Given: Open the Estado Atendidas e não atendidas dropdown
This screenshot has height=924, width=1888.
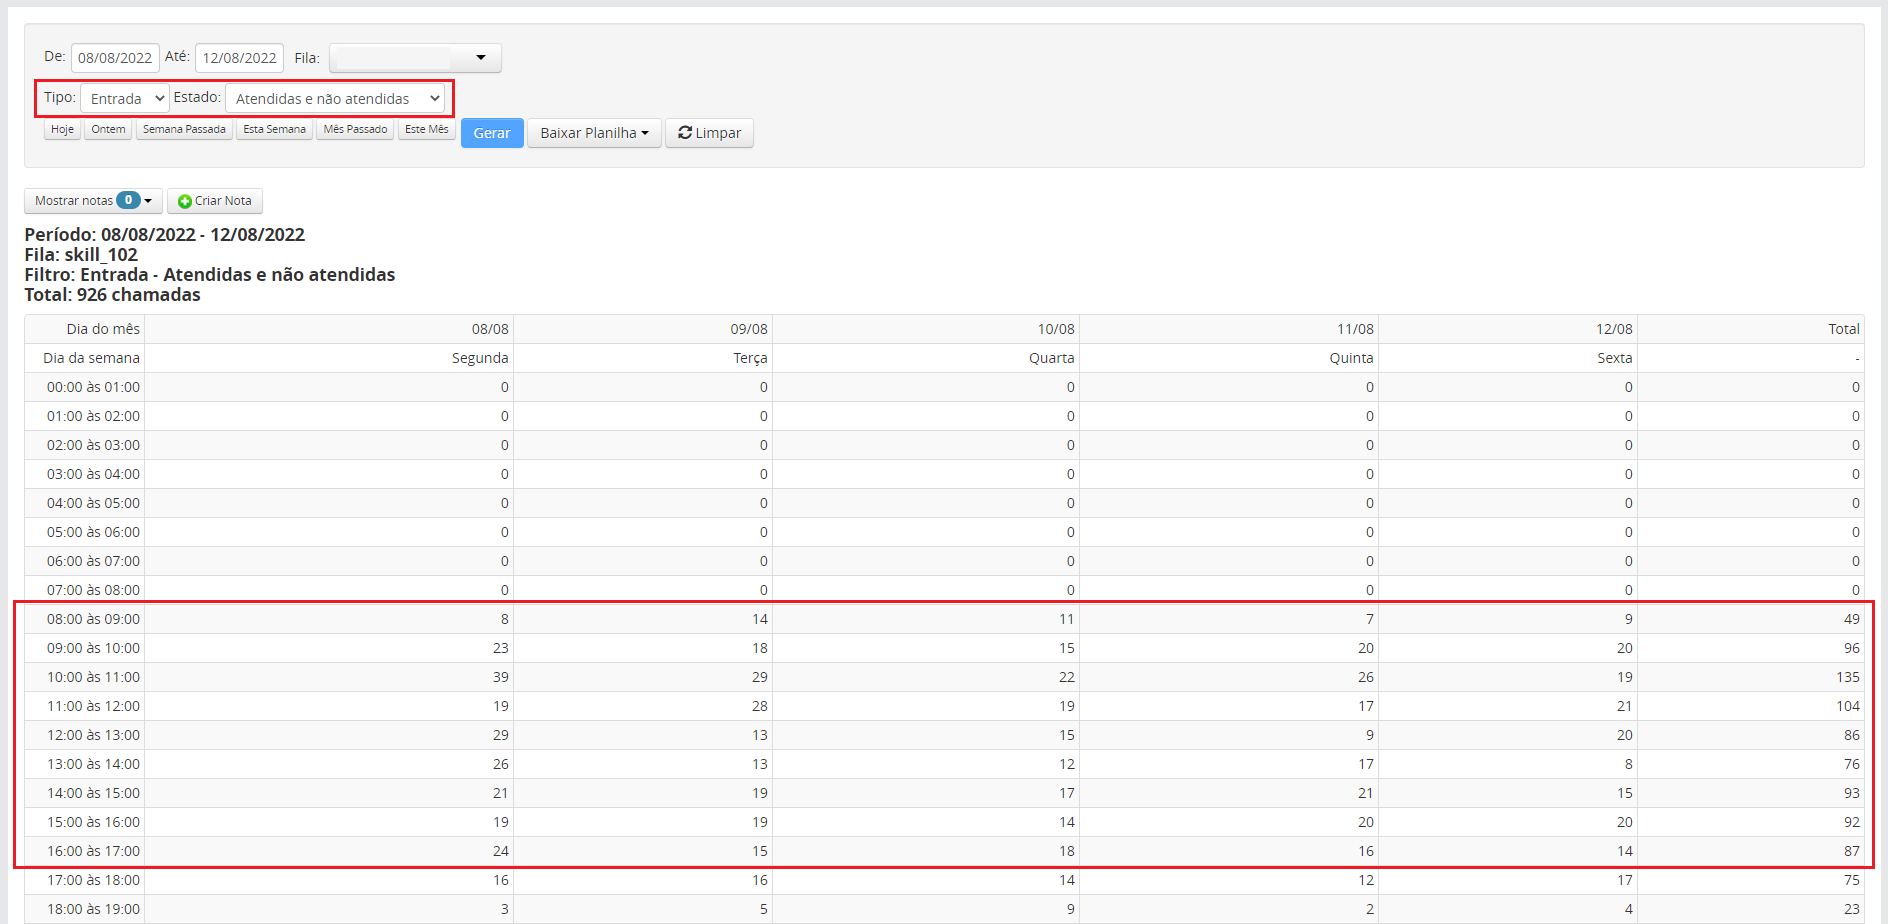Looking at the screenshot, I should [335, 98].
